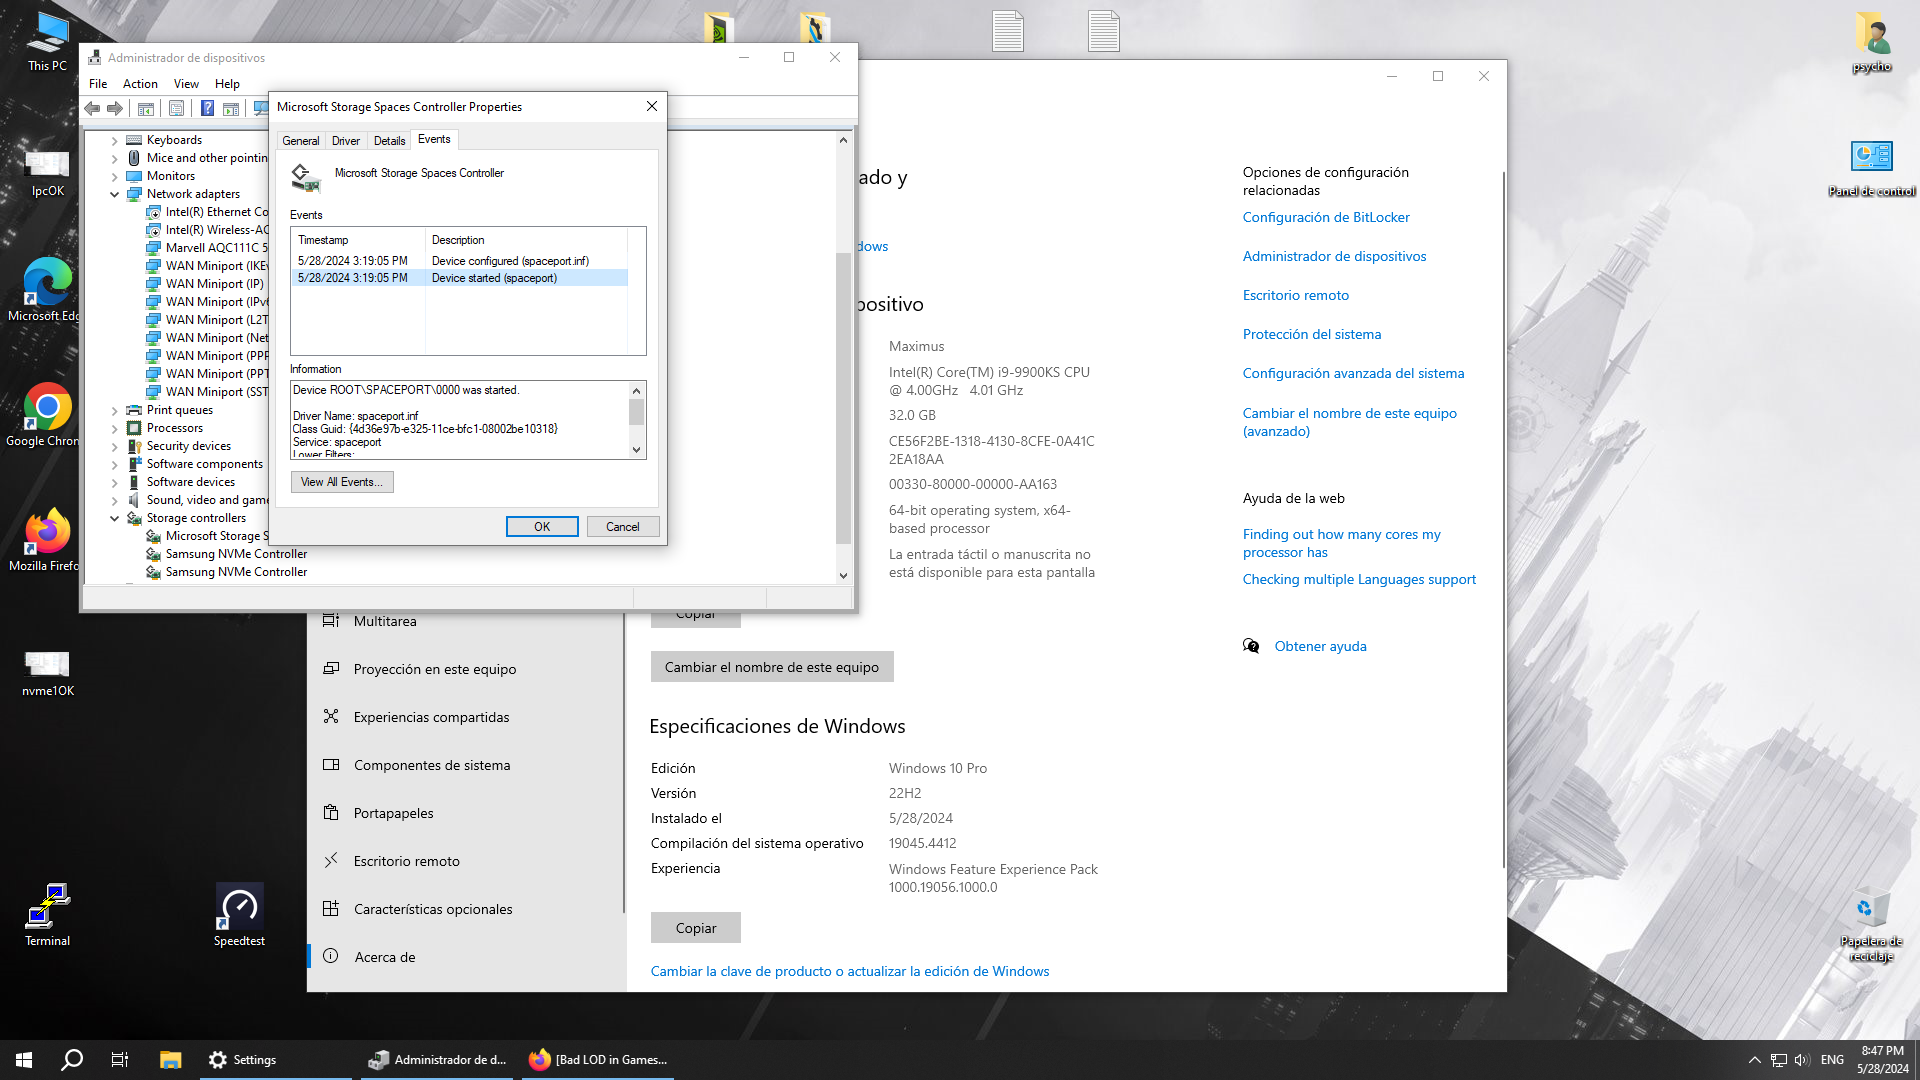
Task: Switch to the Details tab
Action: [390, 141]
